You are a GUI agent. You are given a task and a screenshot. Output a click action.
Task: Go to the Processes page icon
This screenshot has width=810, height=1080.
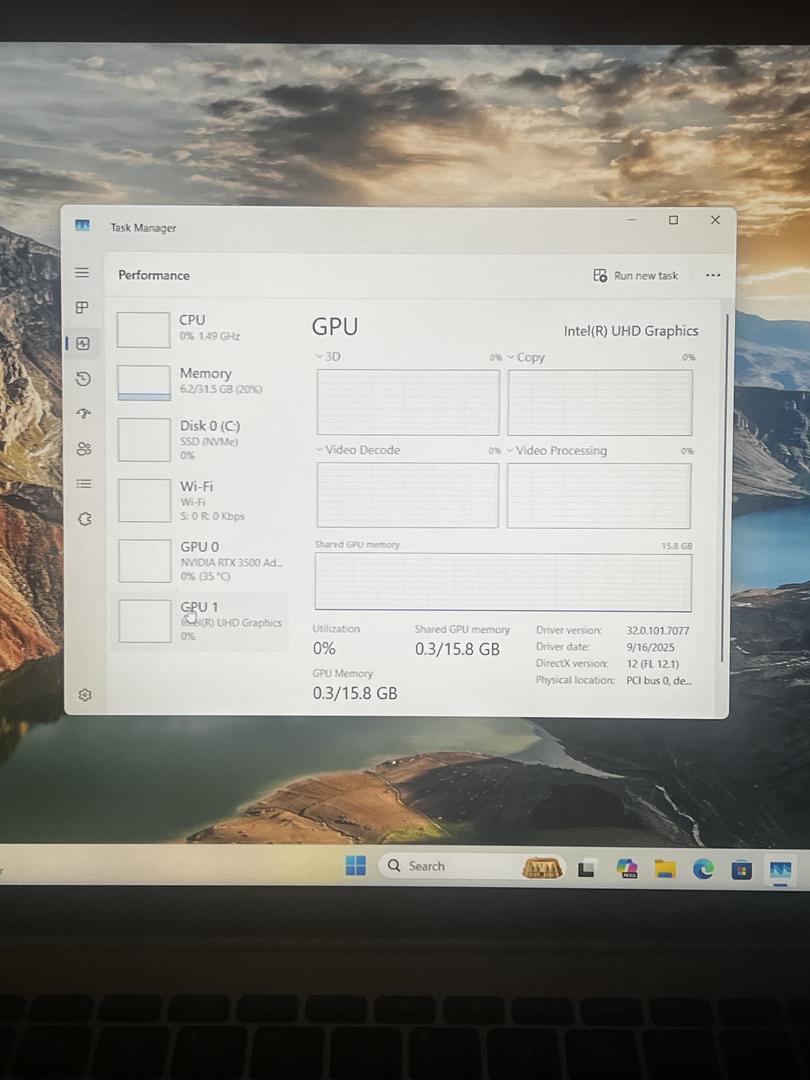[82, 307]
